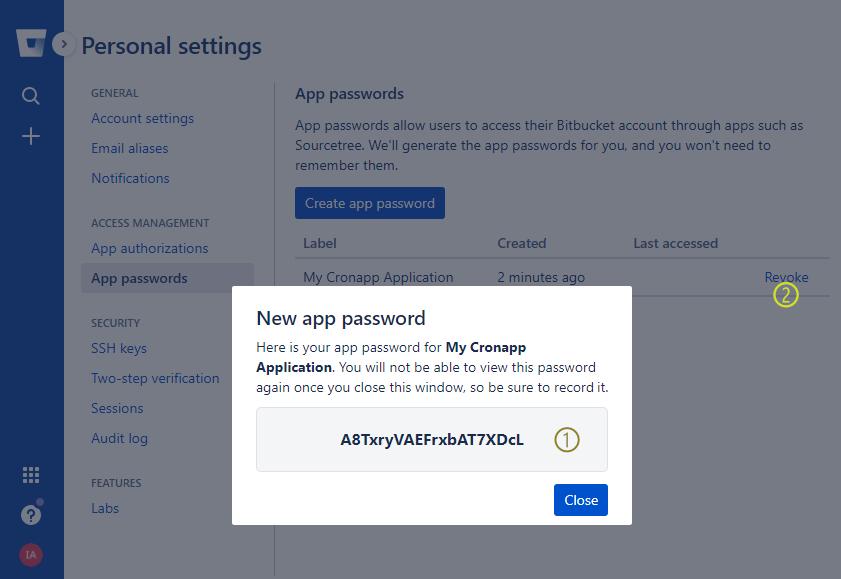Go to Email aliases

129,149
